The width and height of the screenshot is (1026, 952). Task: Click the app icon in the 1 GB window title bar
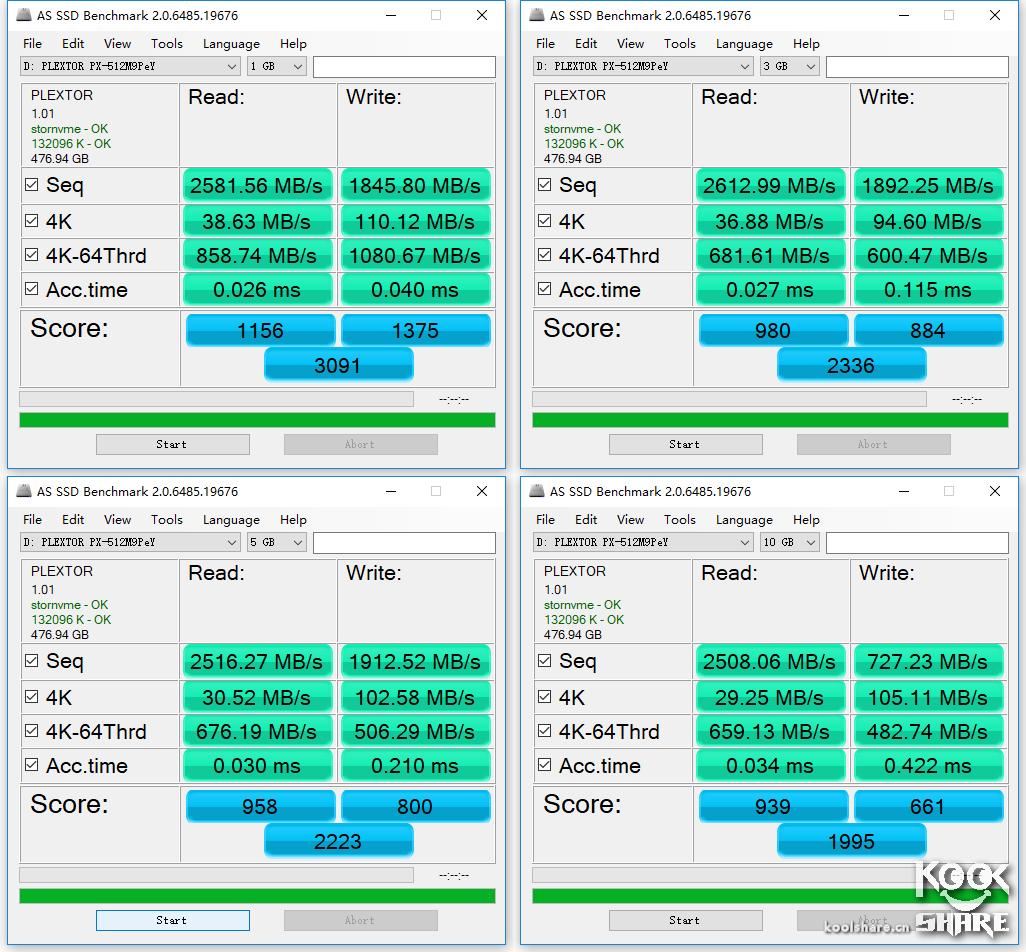(x=24, y=16)
